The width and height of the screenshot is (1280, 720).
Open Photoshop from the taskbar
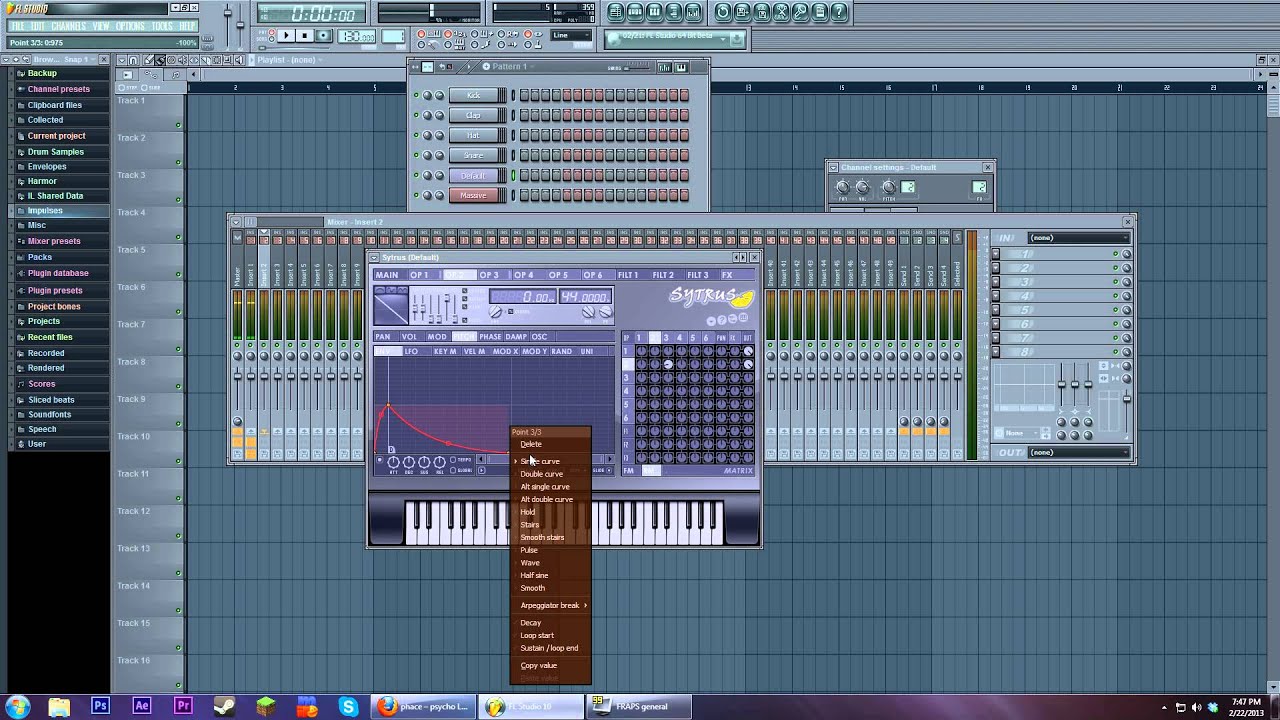tap(100, 706)
